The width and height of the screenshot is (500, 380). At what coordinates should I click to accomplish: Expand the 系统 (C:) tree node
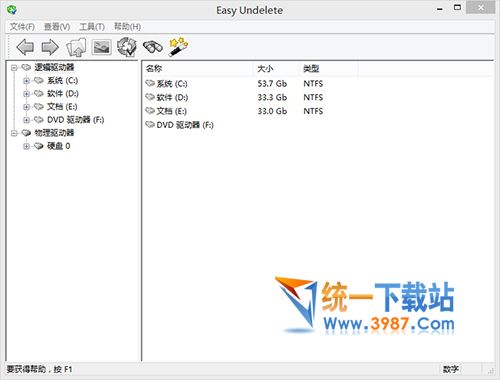pyautogui.click(x=26, y=81)
